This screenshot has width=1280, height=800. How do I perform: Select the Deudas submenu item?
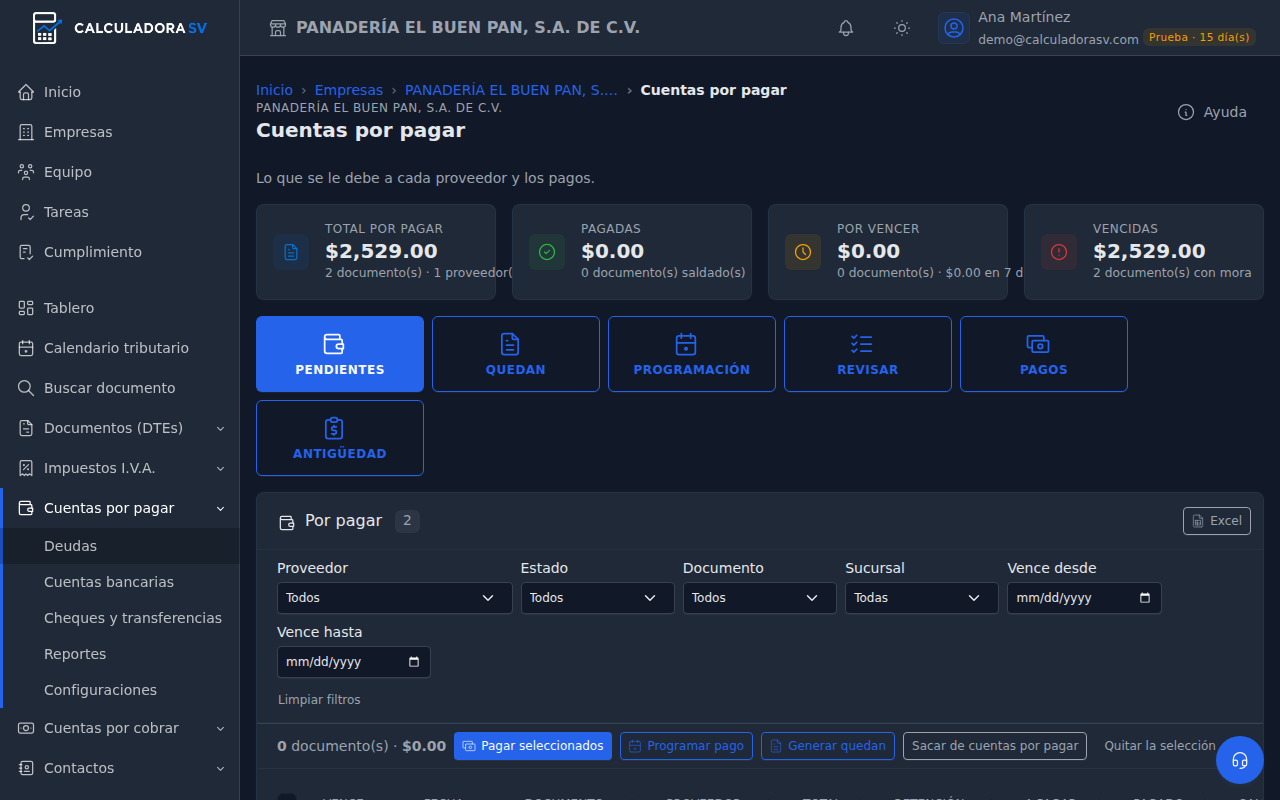121,546
